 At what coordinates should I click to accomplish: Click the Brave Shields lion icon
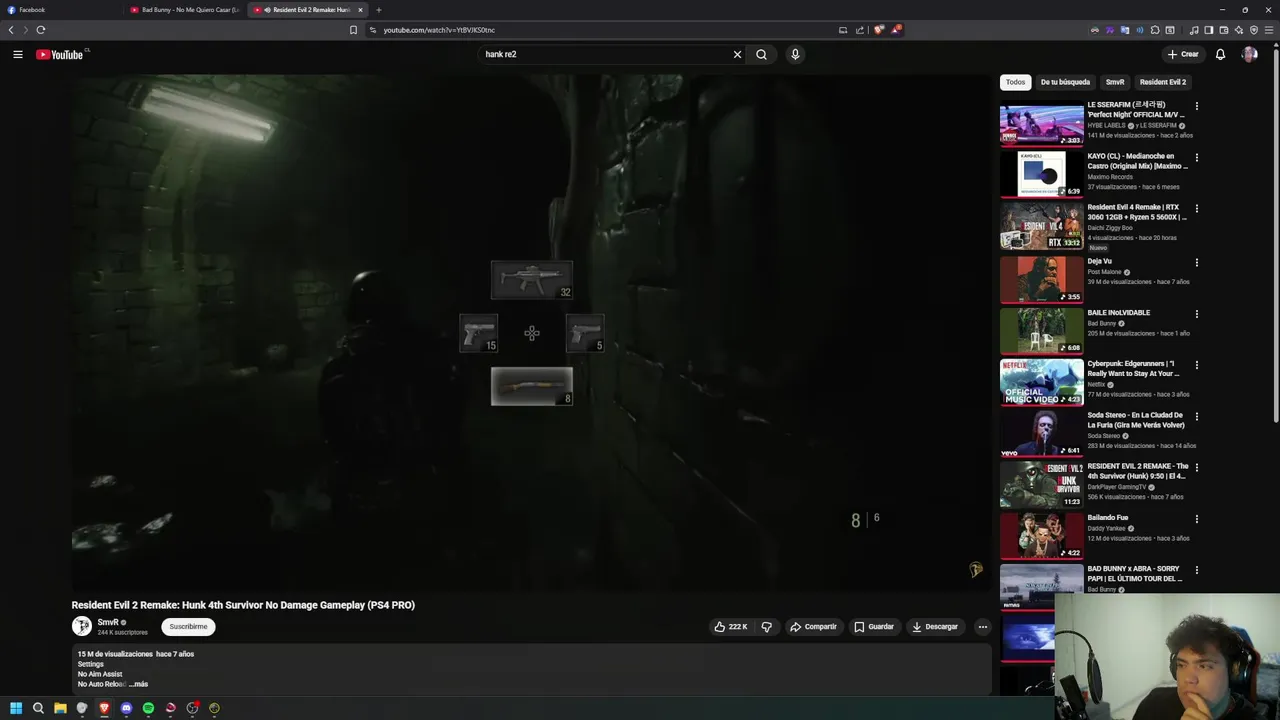(878, 30)
